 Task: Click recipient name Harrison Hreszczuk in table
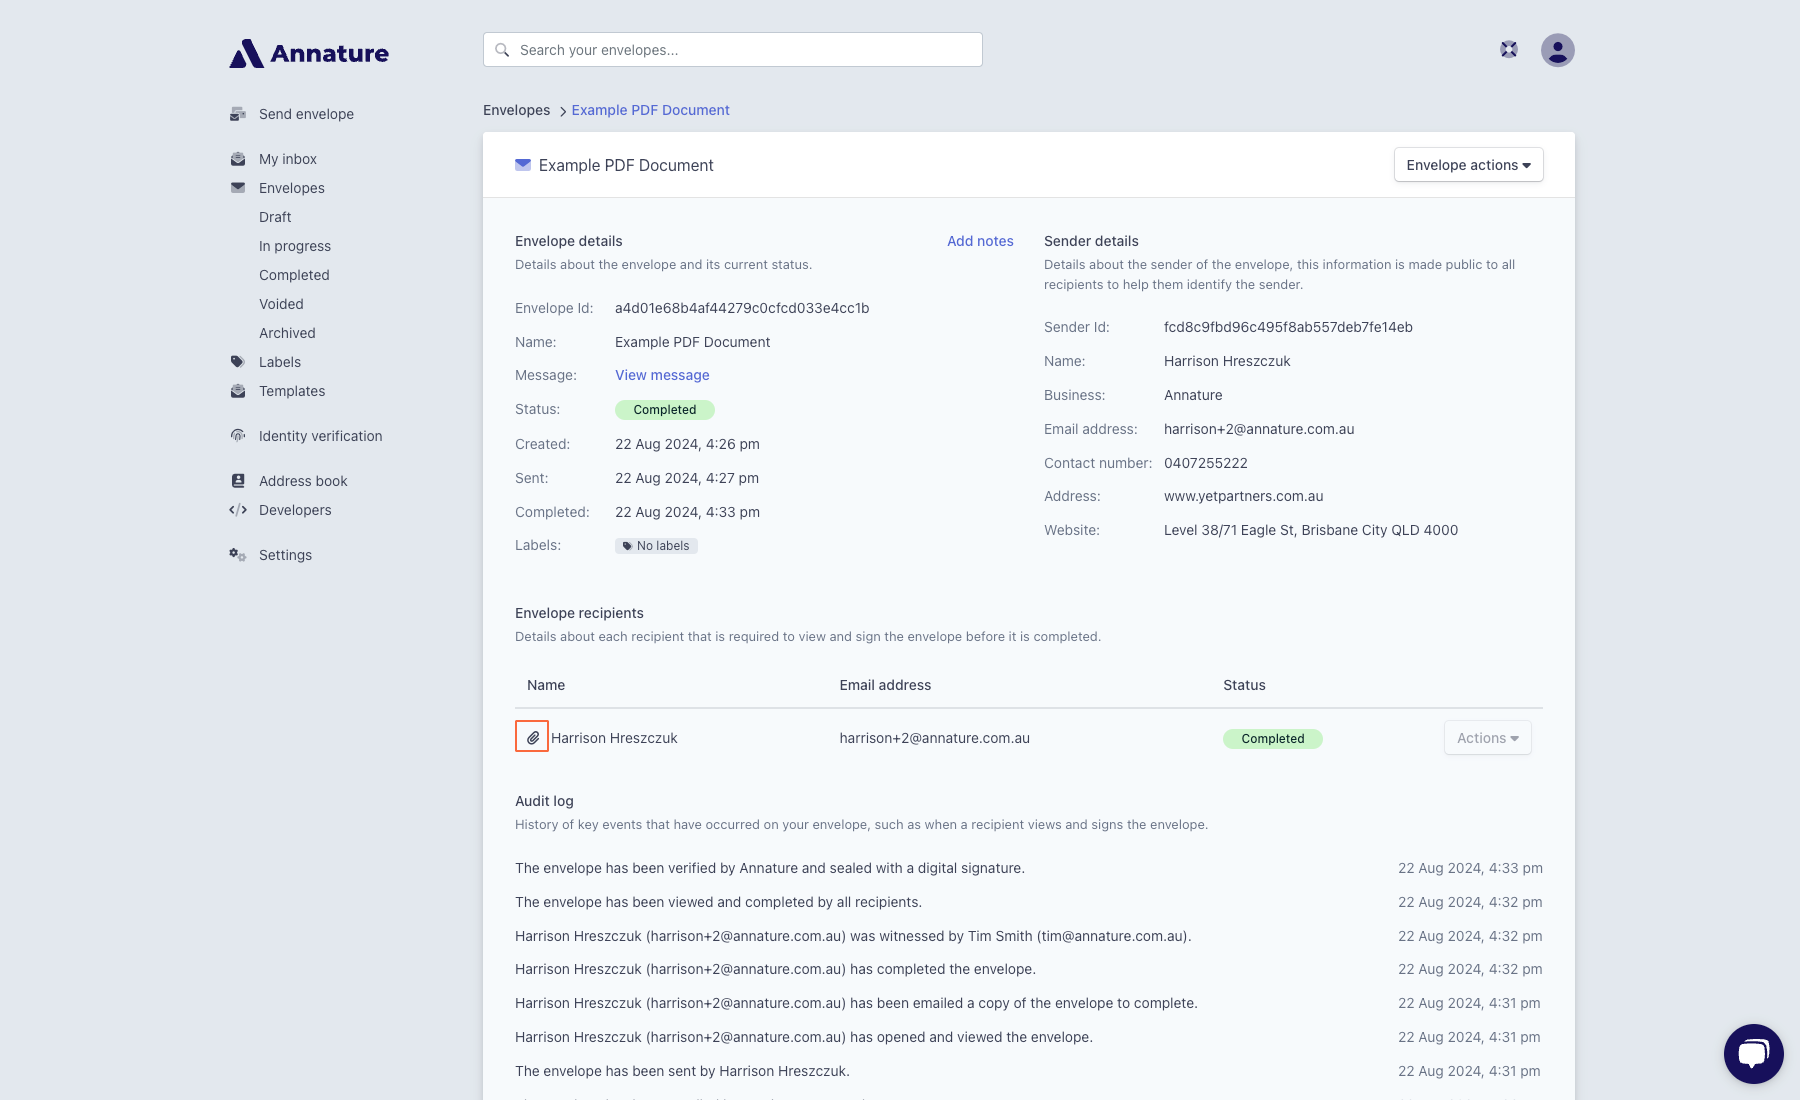pyautogui.click(x=614, y=738)
